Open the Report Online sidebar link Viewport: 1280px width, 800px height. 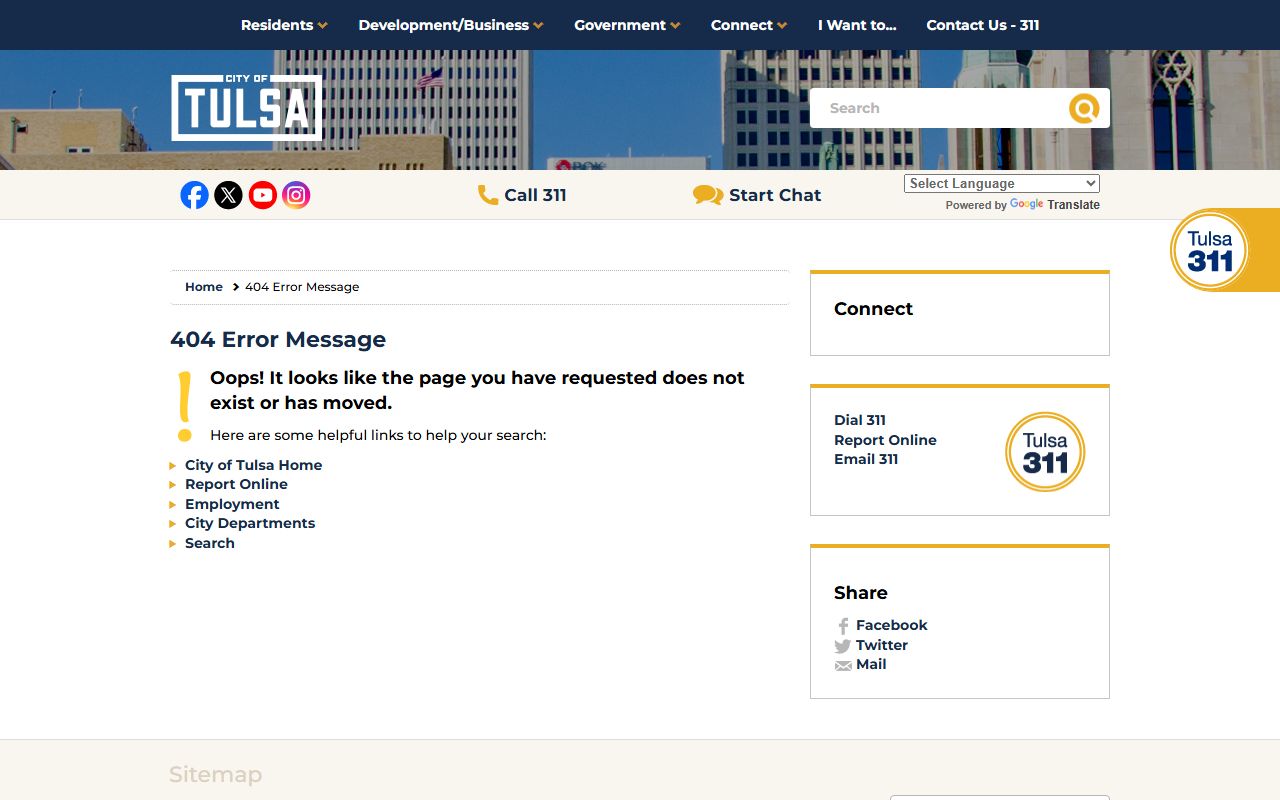(885, 440)
